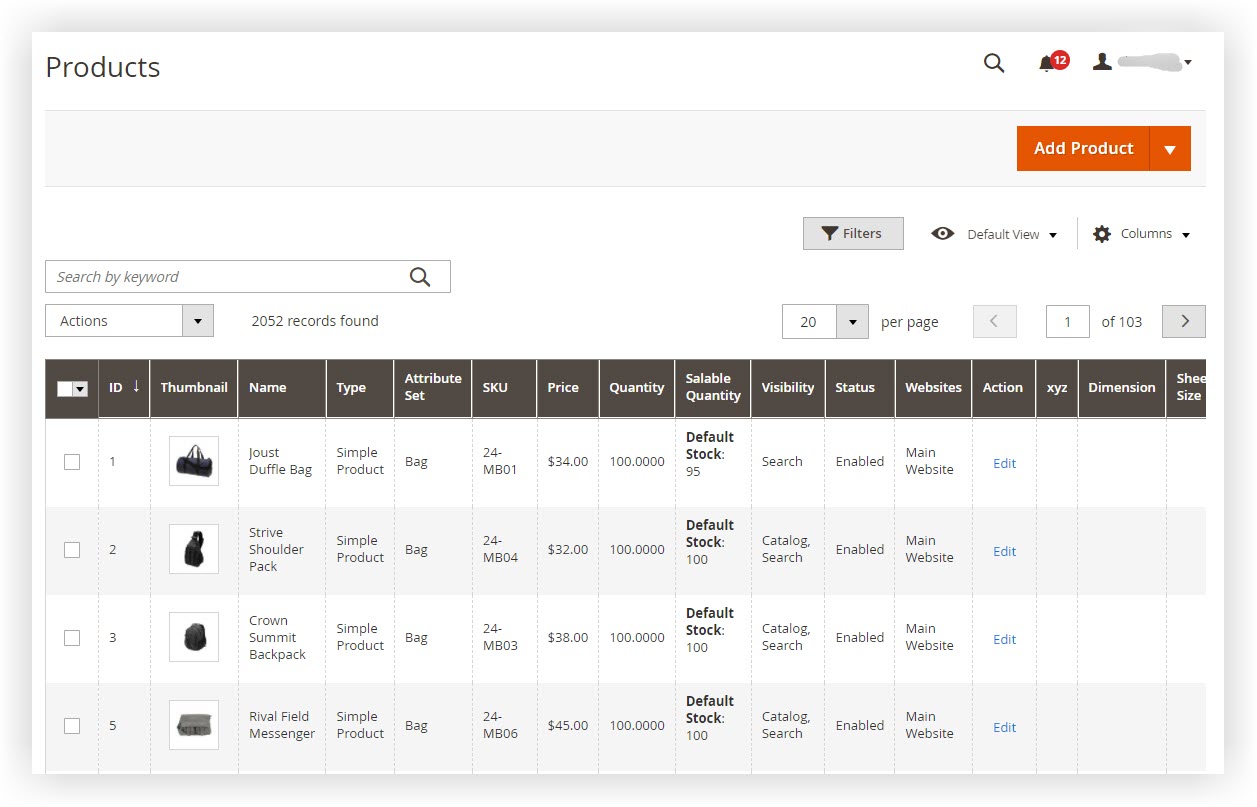The image size is (1257, 807).
Task: Sort by the Price column header
Action: 563,388
